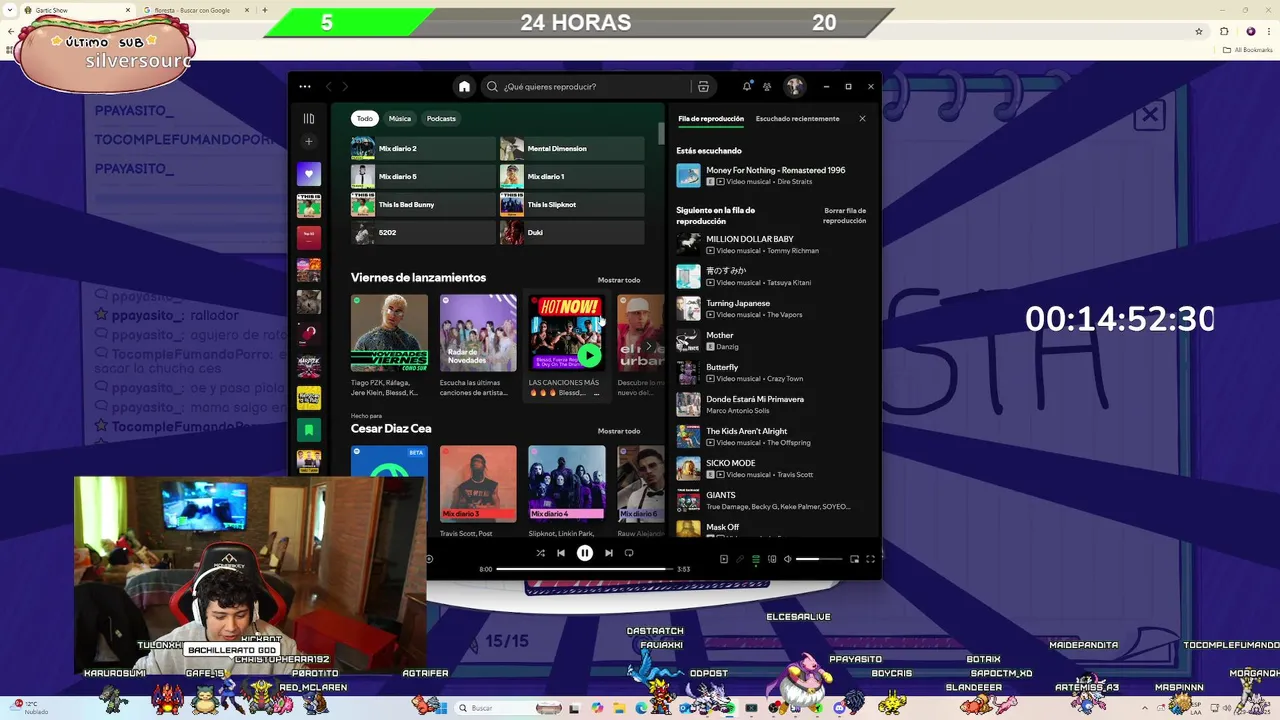Open Connect to a device icon
The image size is (1280, 720).
[772, 559]
